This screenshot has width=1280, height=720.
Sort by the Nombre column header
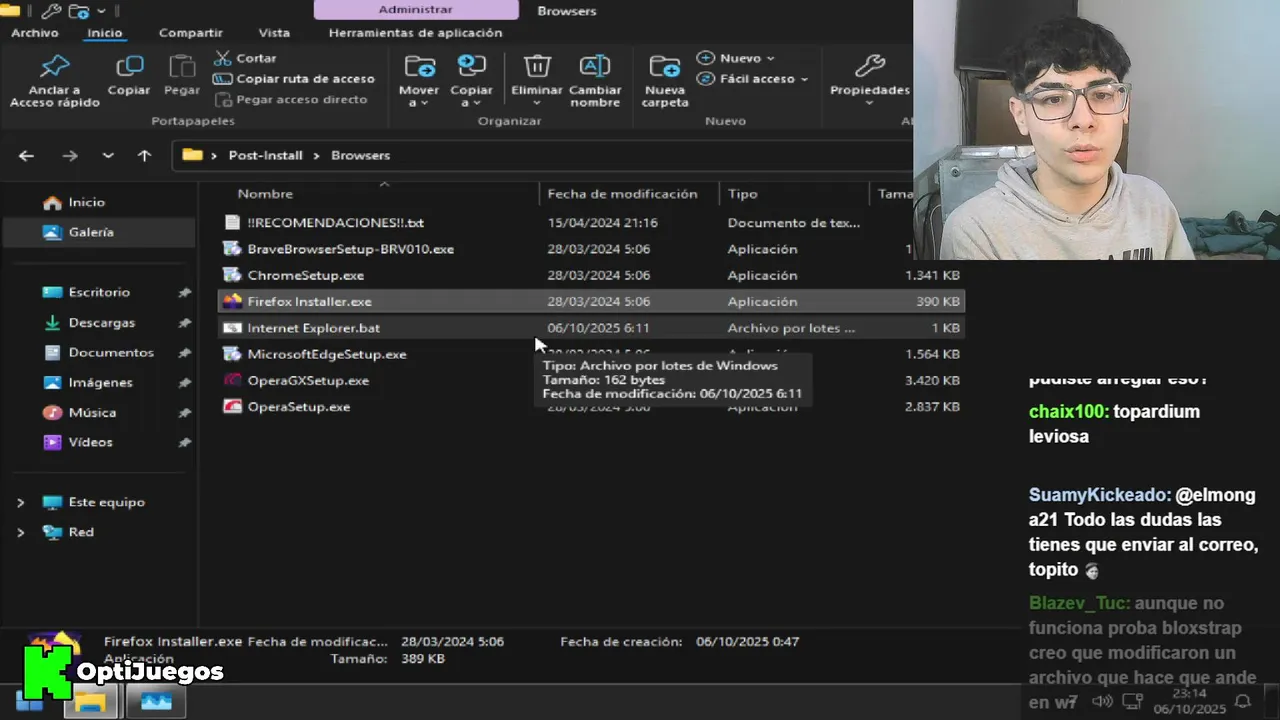pos(265,194)
